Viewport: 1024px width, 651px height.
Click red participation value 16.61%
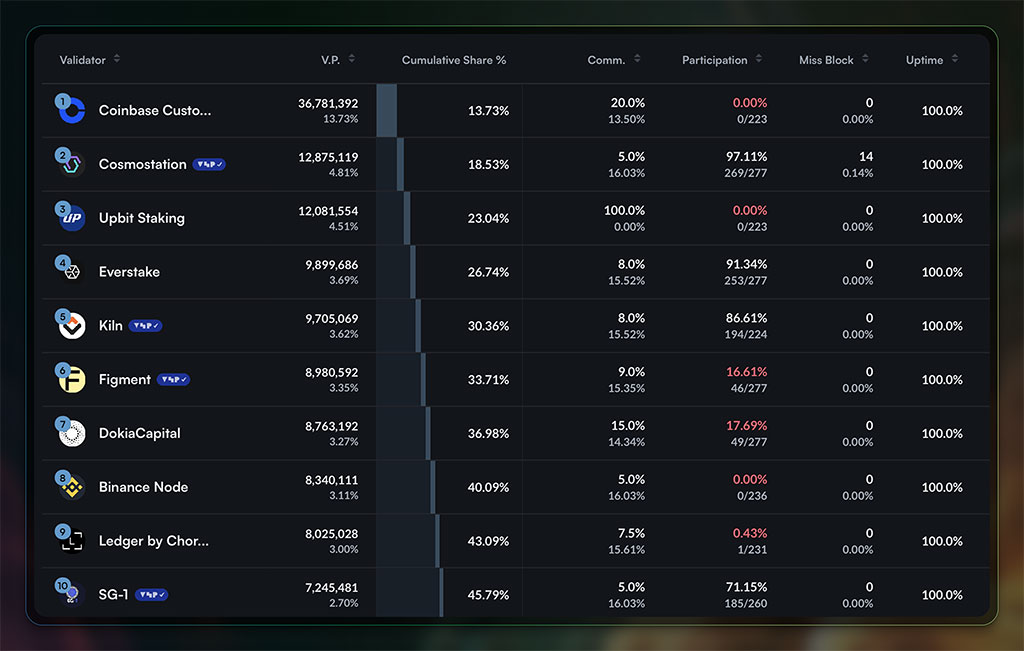pyautogui.click(x=746, y=372)
